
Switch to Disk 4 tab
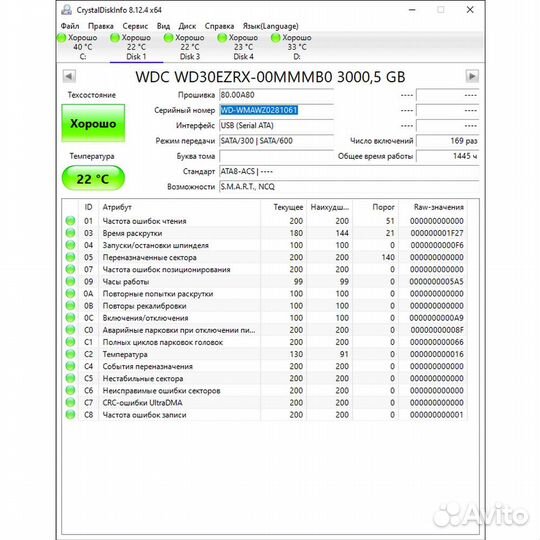click(x=243, y=47)
